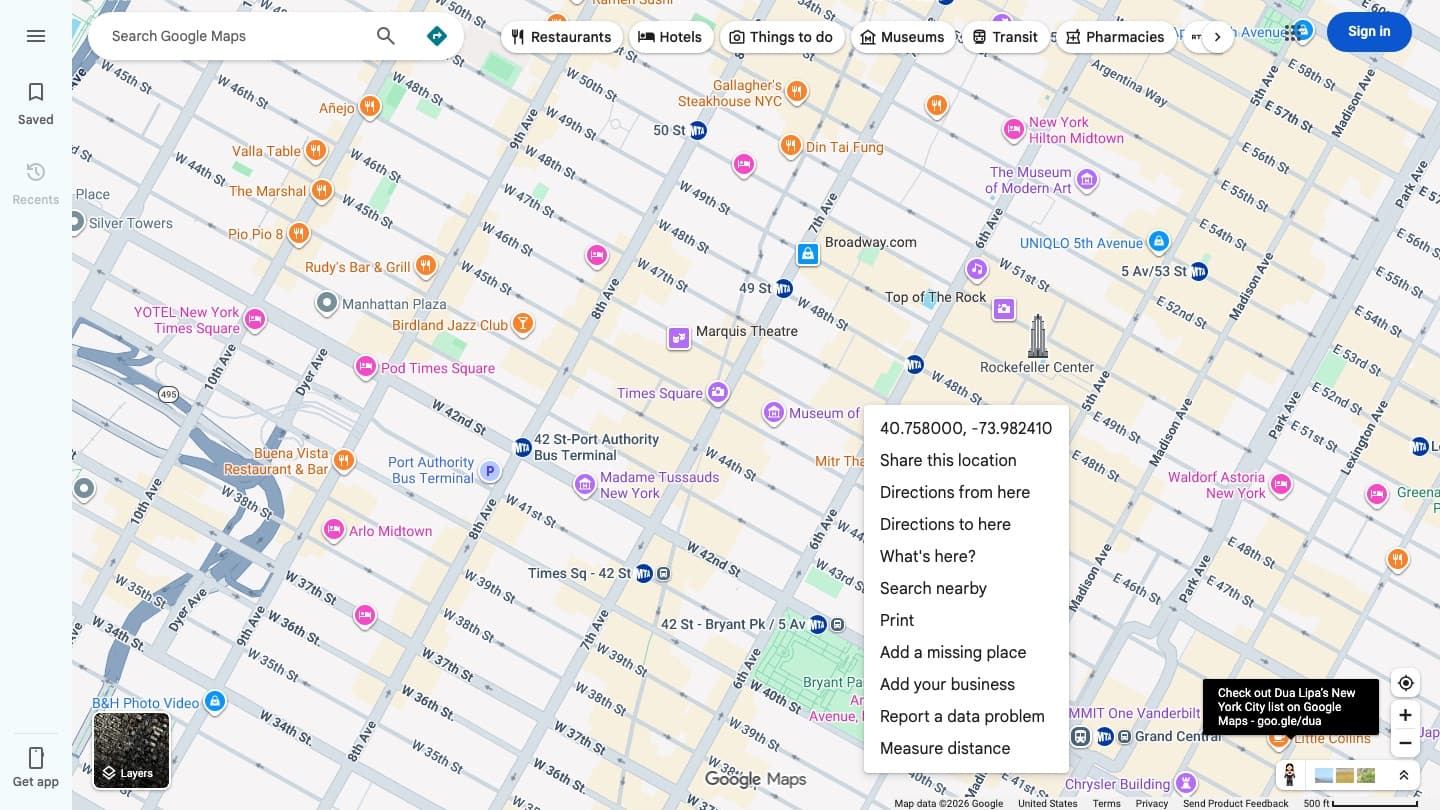Open Street View imagery thumbnails strip
This screenshot has height=810, width=1440.
pos(1344,775)
